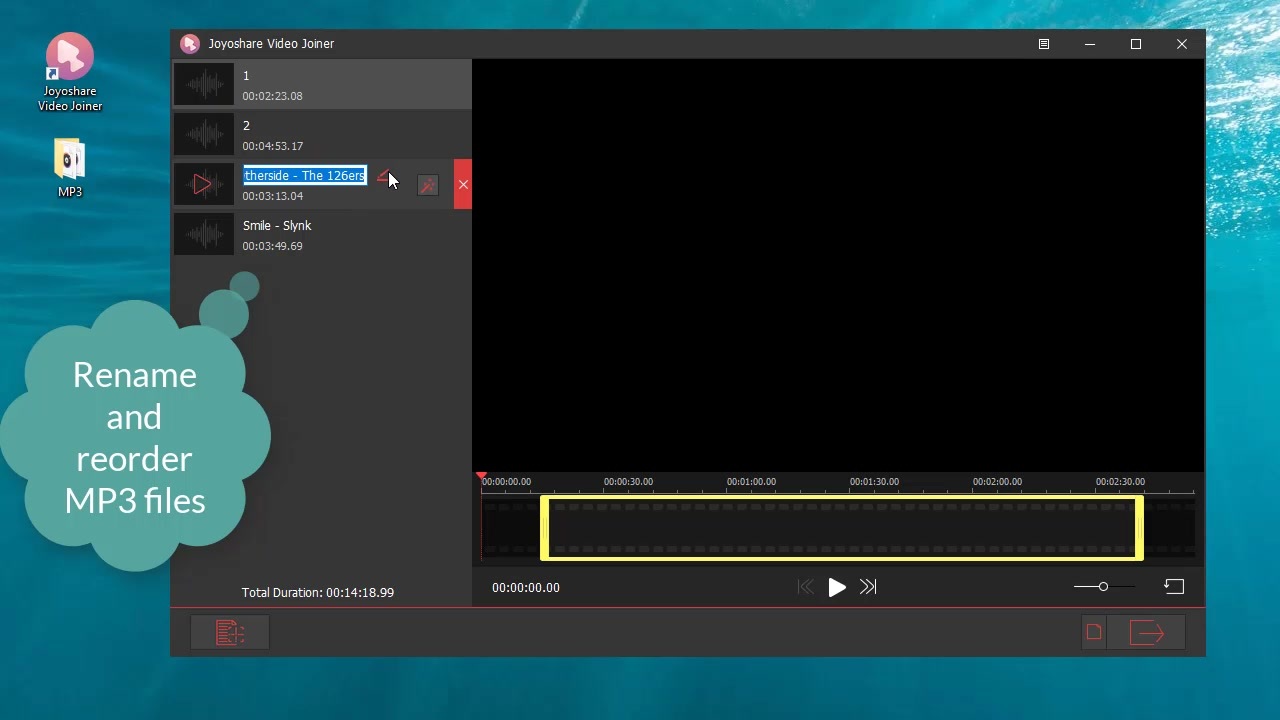Open the output format button
The width and height of the screenshot is (1280, 720).
[1094, 633]
